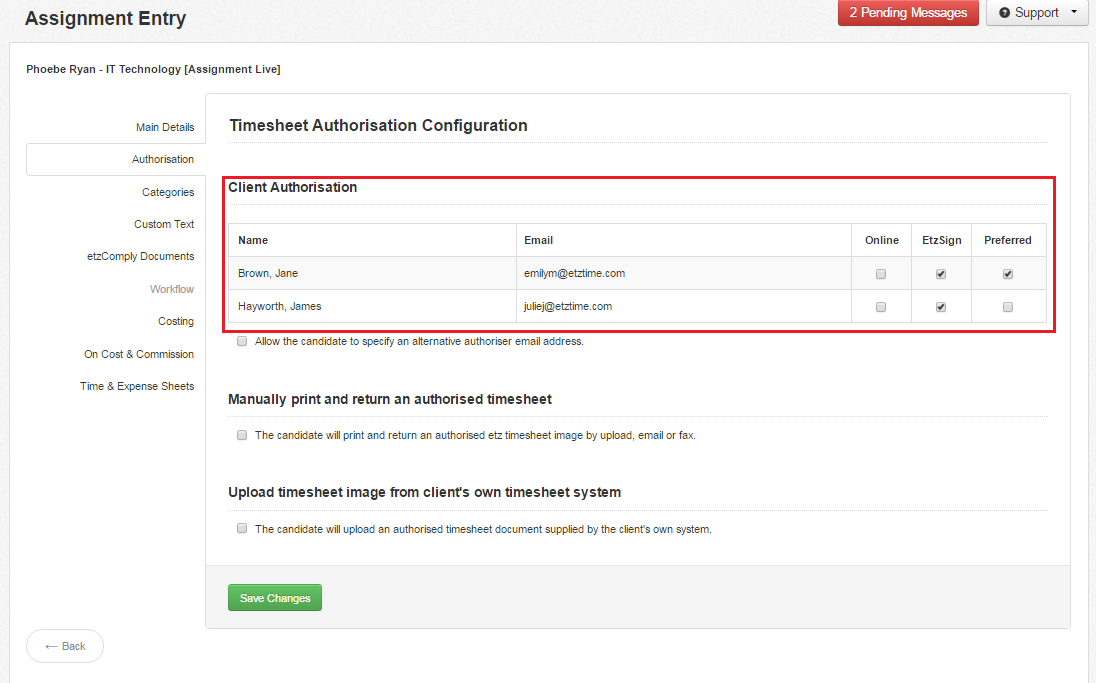Open the Costing tab
The height and width of the screenshot is (683, 1096).
point(175,322)
